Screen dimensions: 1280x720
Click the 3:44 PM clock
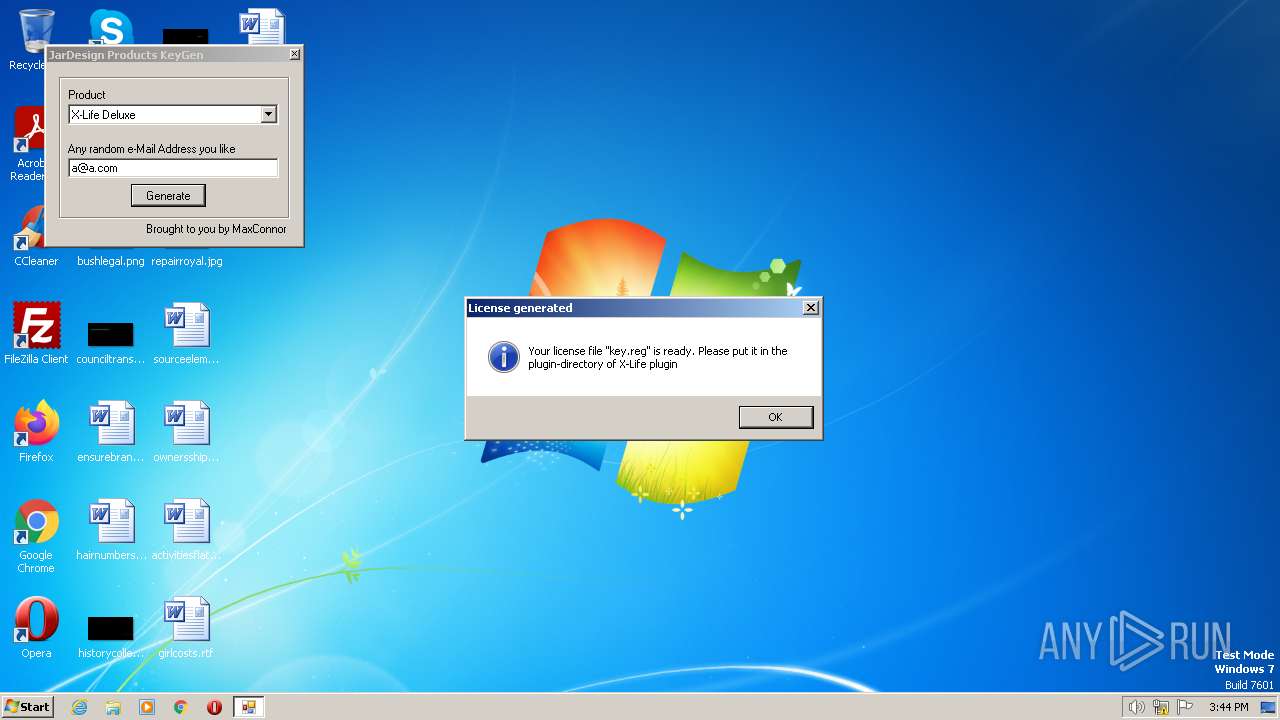[x=1228, y=707]
